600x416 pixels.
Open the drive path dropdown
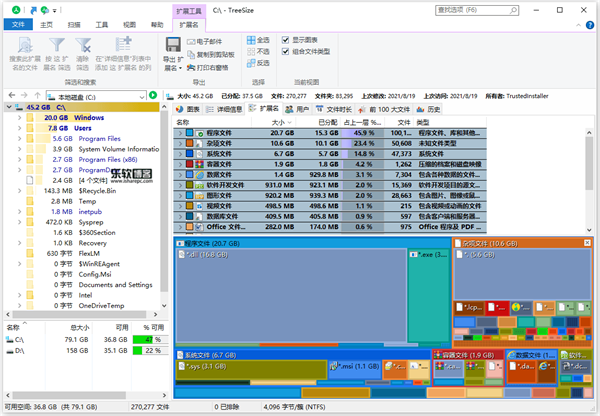pyautogui.click(x=142, y=95)
